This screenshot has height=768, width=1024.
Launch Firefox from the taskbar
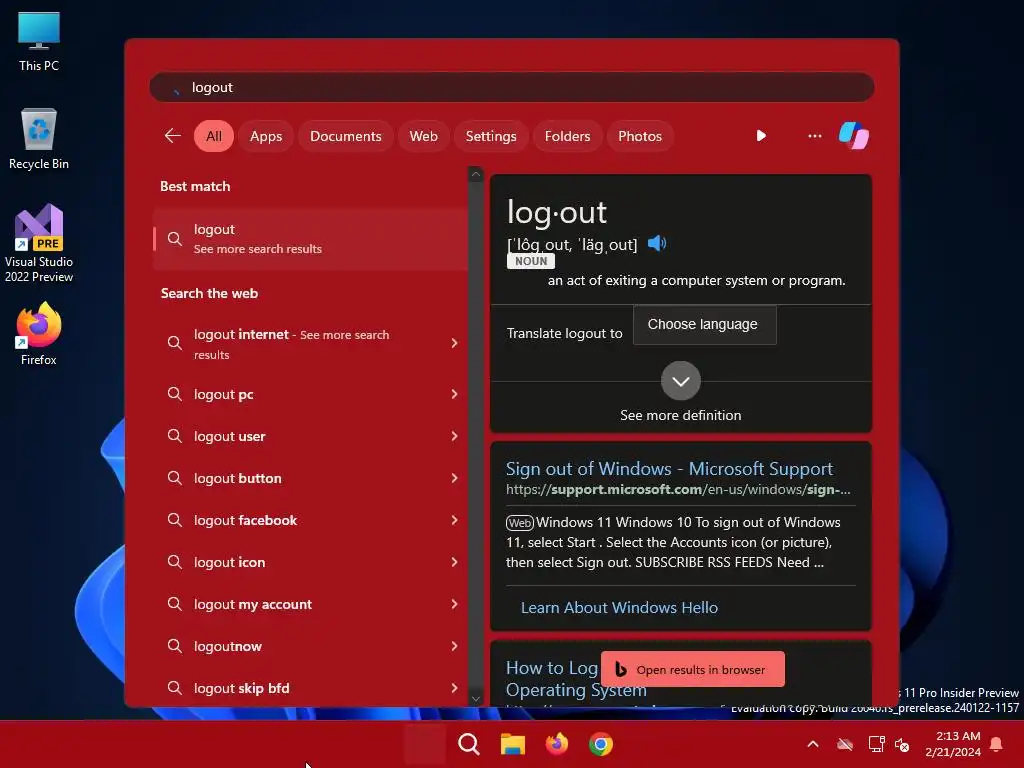pos(556,744)
